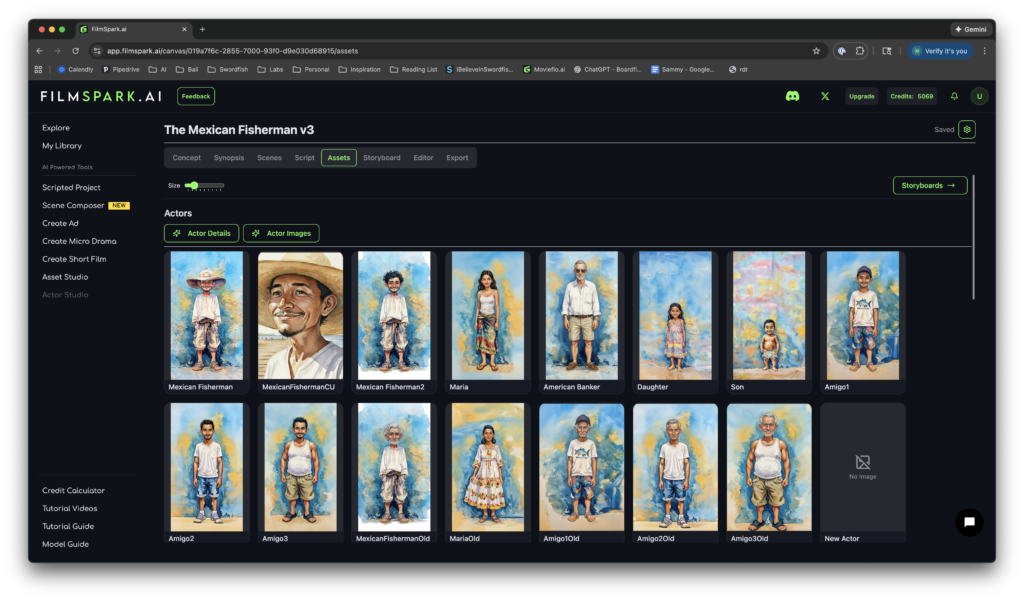
Task: Click the Upgrade button
Action: pos(861,95)
